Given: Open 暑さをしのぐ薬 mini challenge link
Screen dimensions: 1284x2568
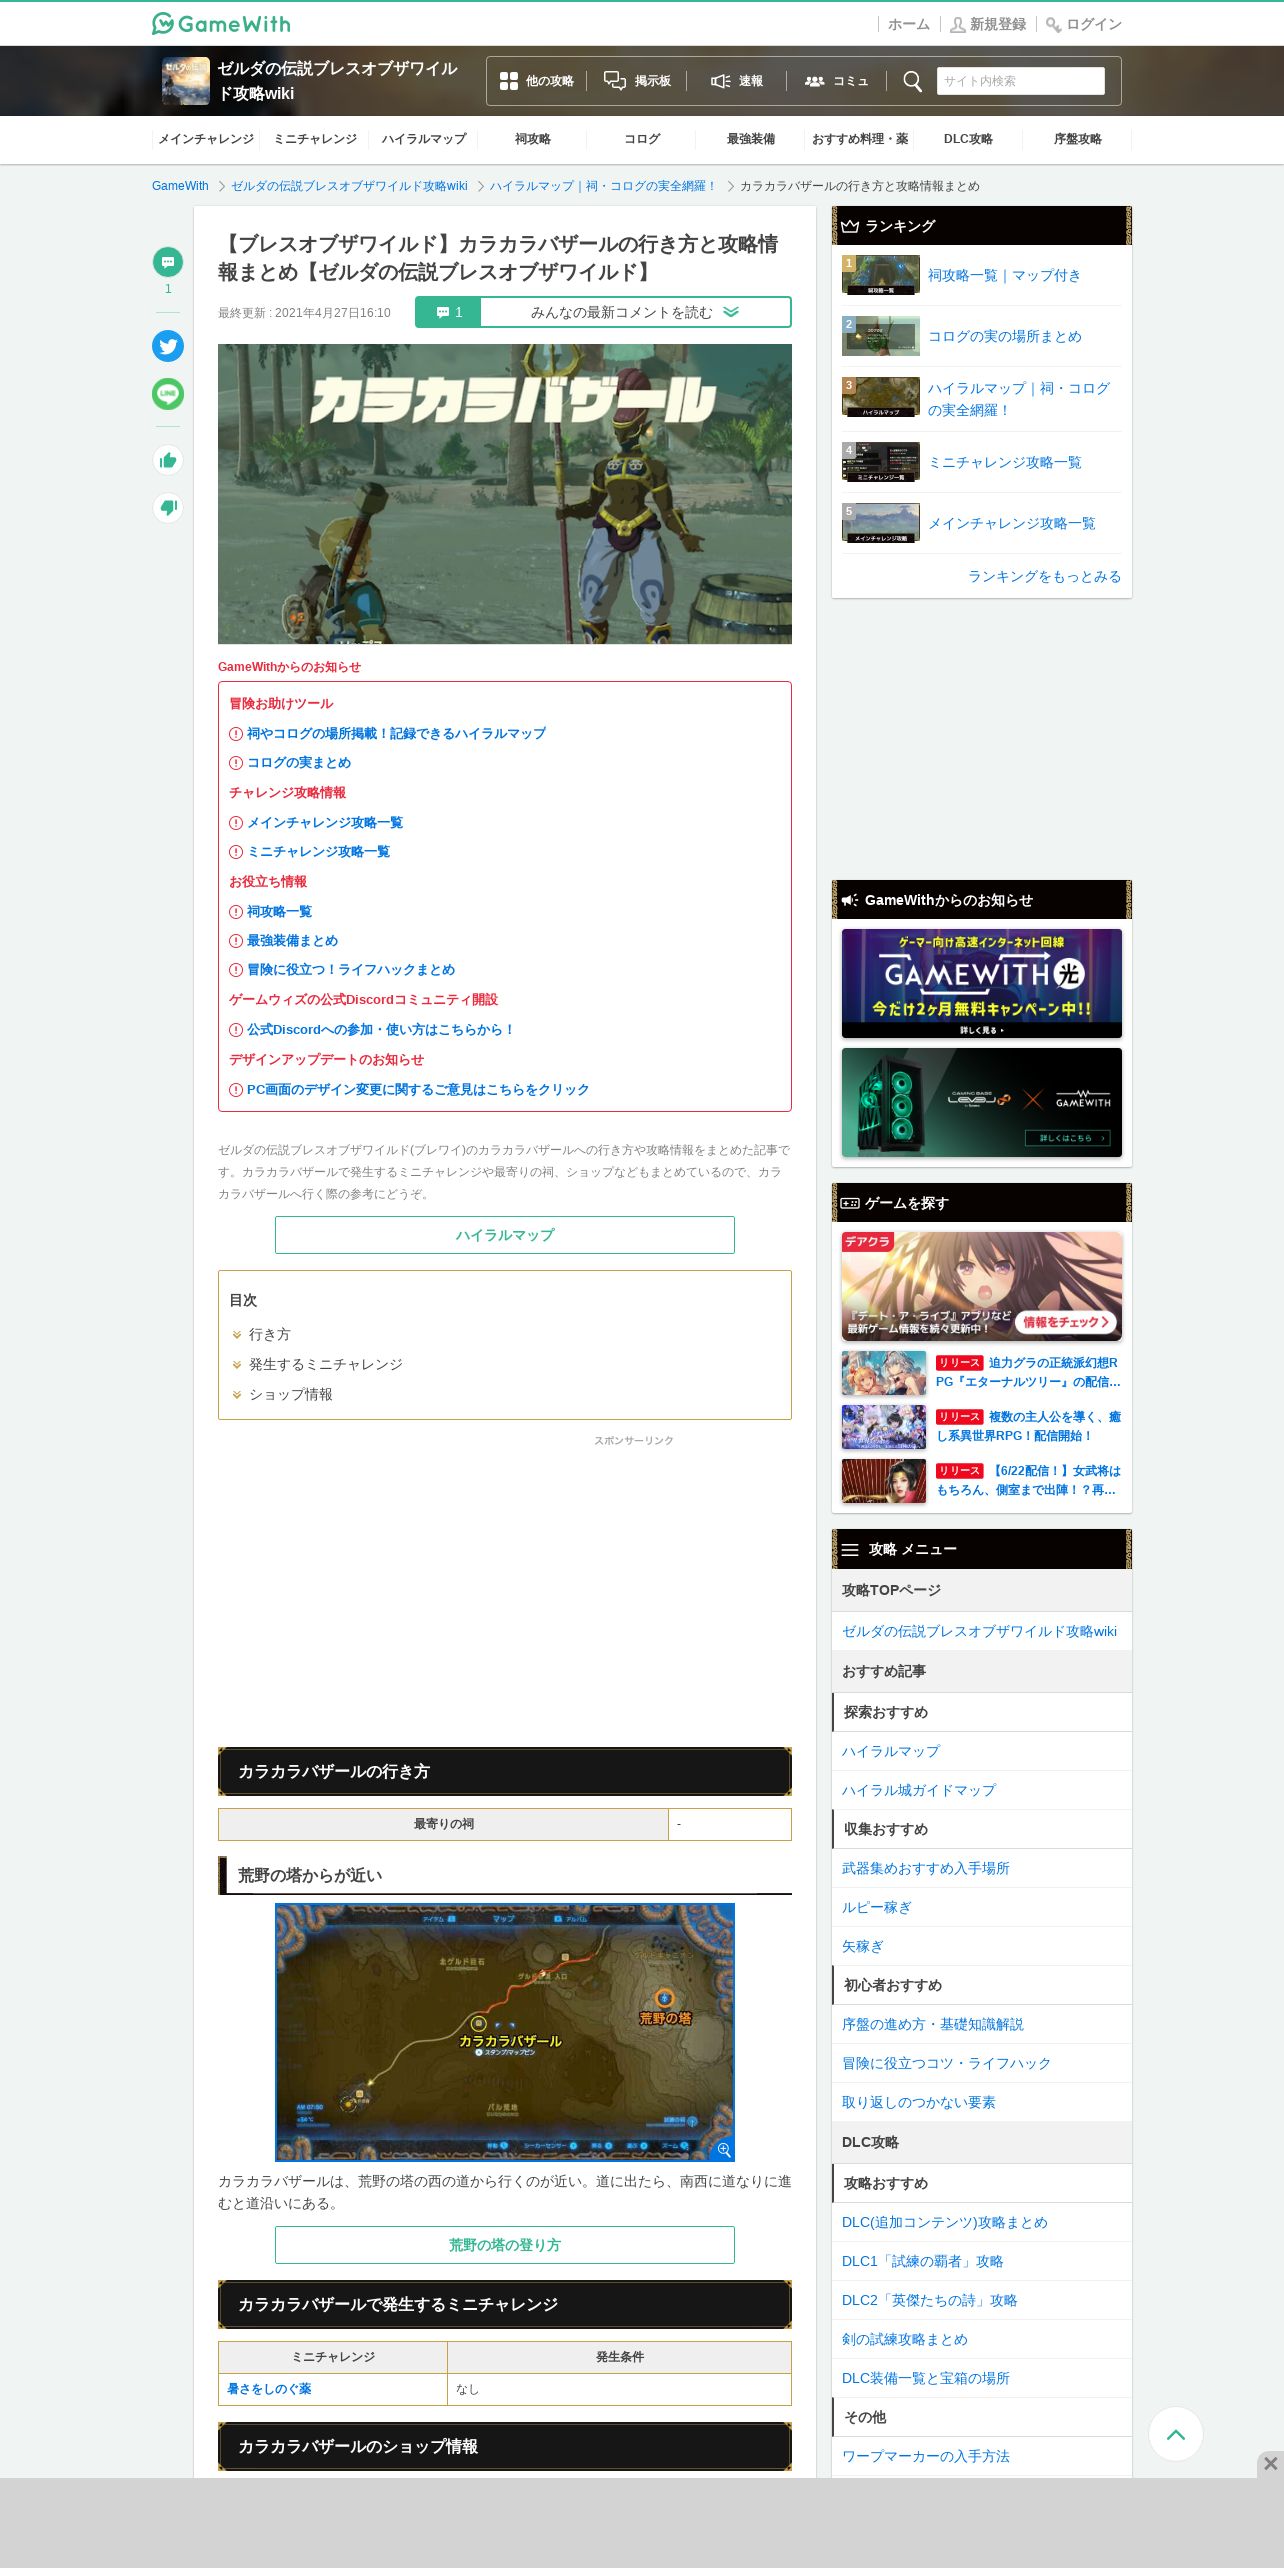Looking at the screenshot, I should (x=269, y=2389).
